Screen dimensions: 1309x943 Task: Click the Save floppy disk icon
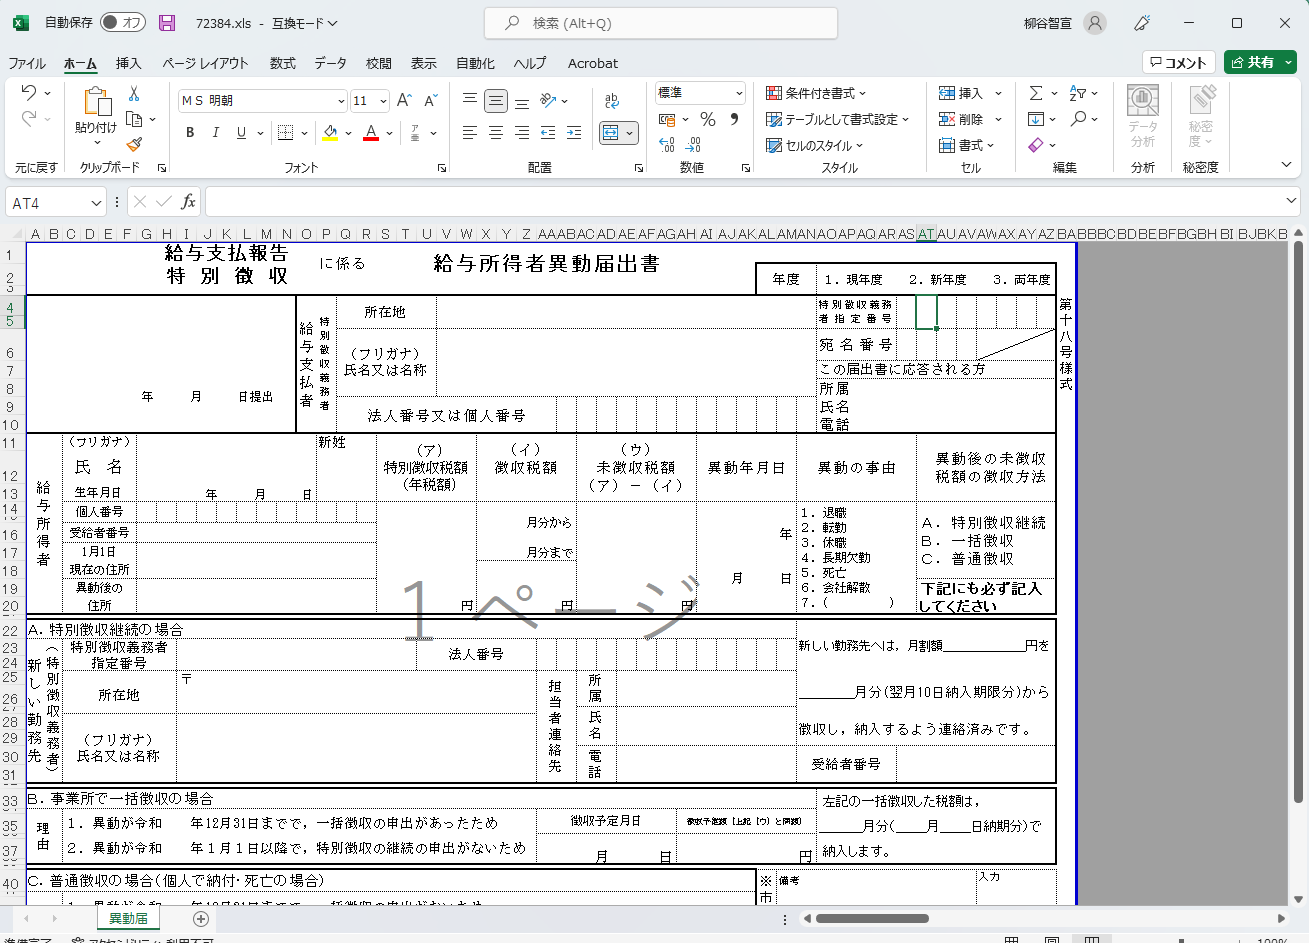coord(167,23)
